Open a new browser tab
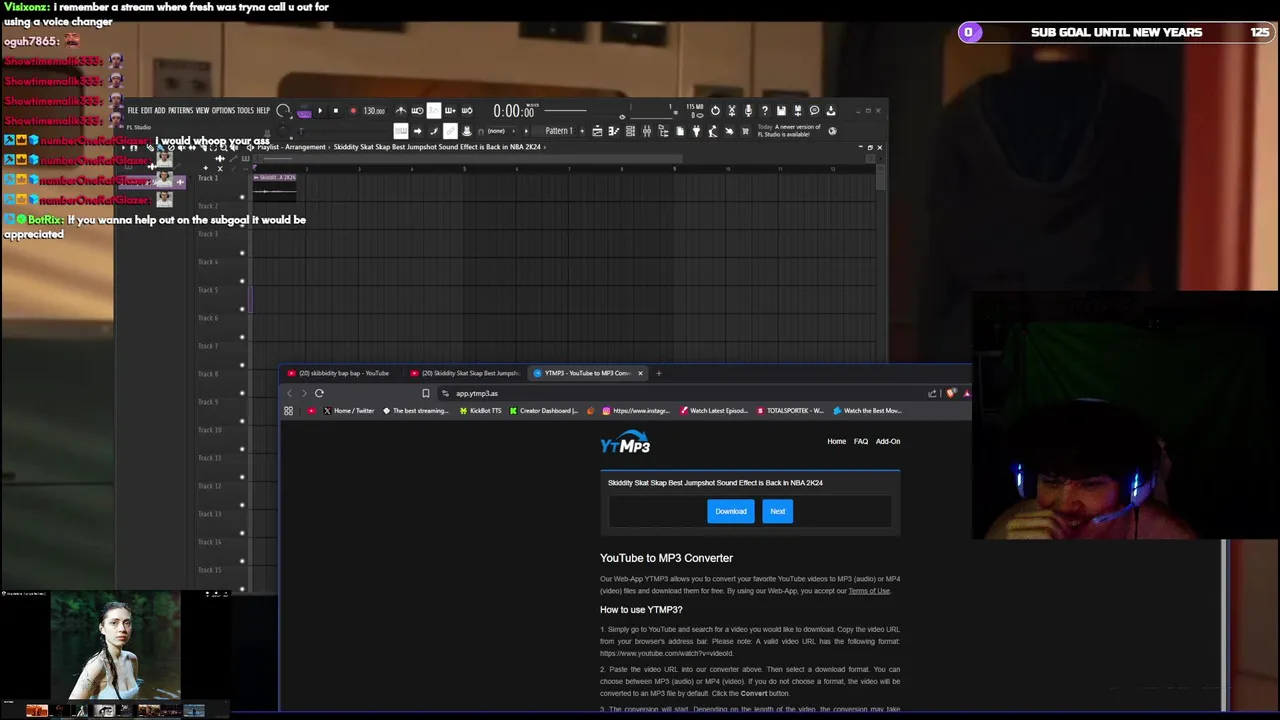 [659, 373]
